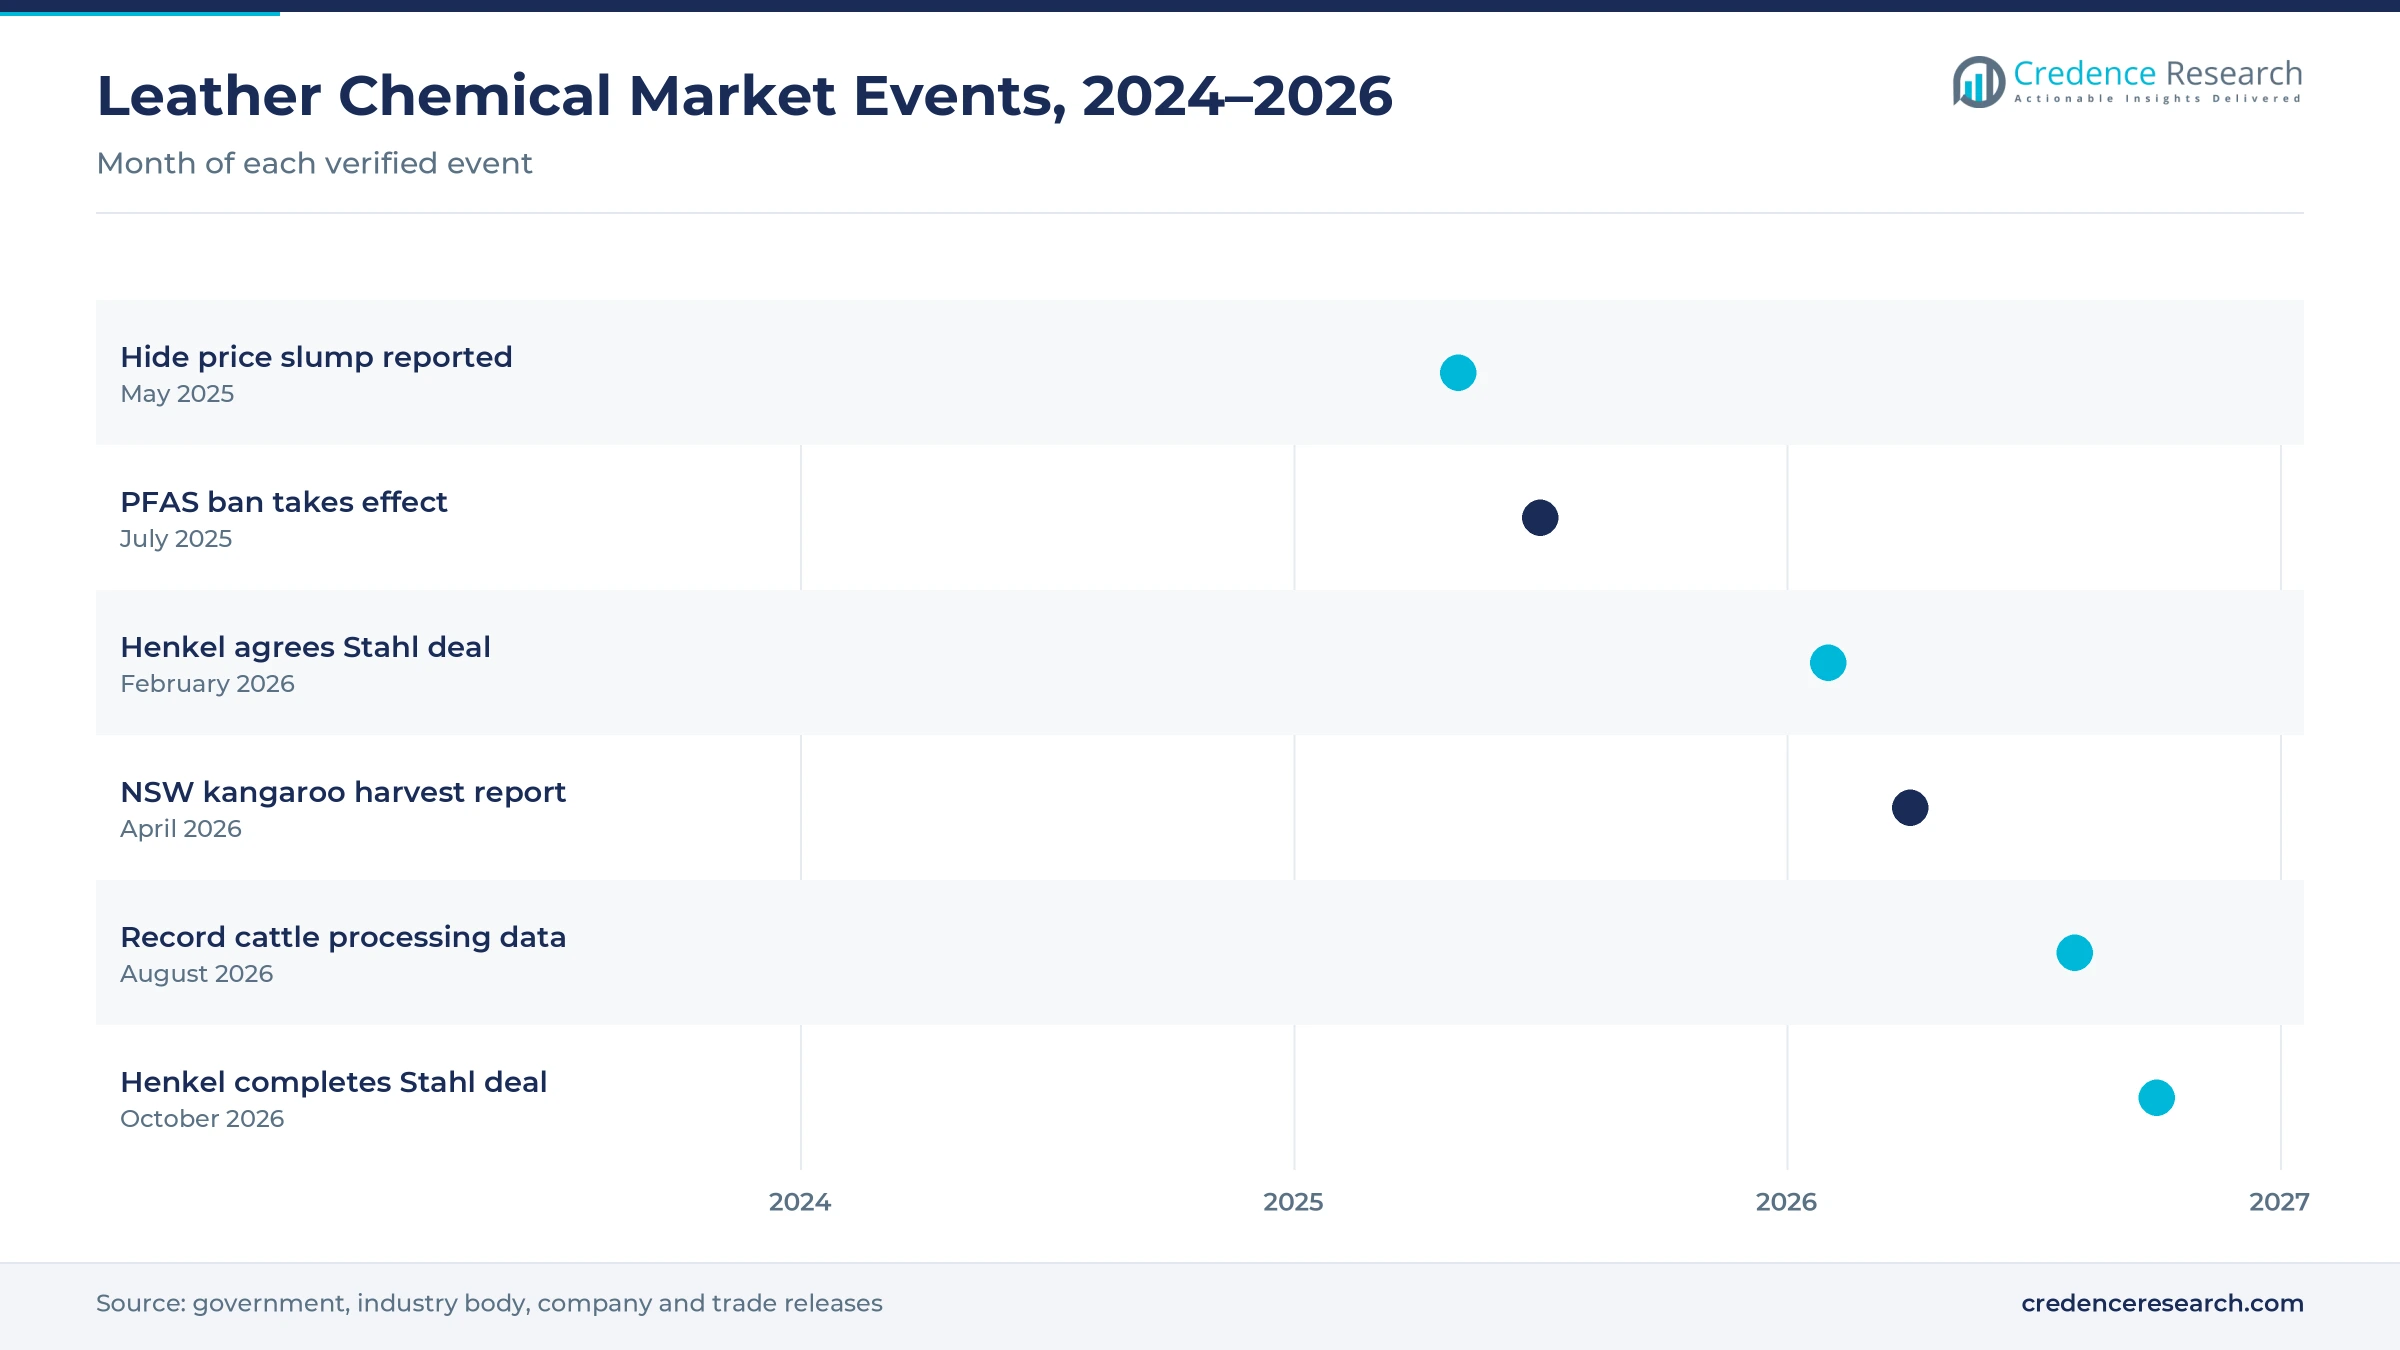Open the credenceresearch.com link
This screenshot has width=2400, height=1350.
(2162, 1303)
